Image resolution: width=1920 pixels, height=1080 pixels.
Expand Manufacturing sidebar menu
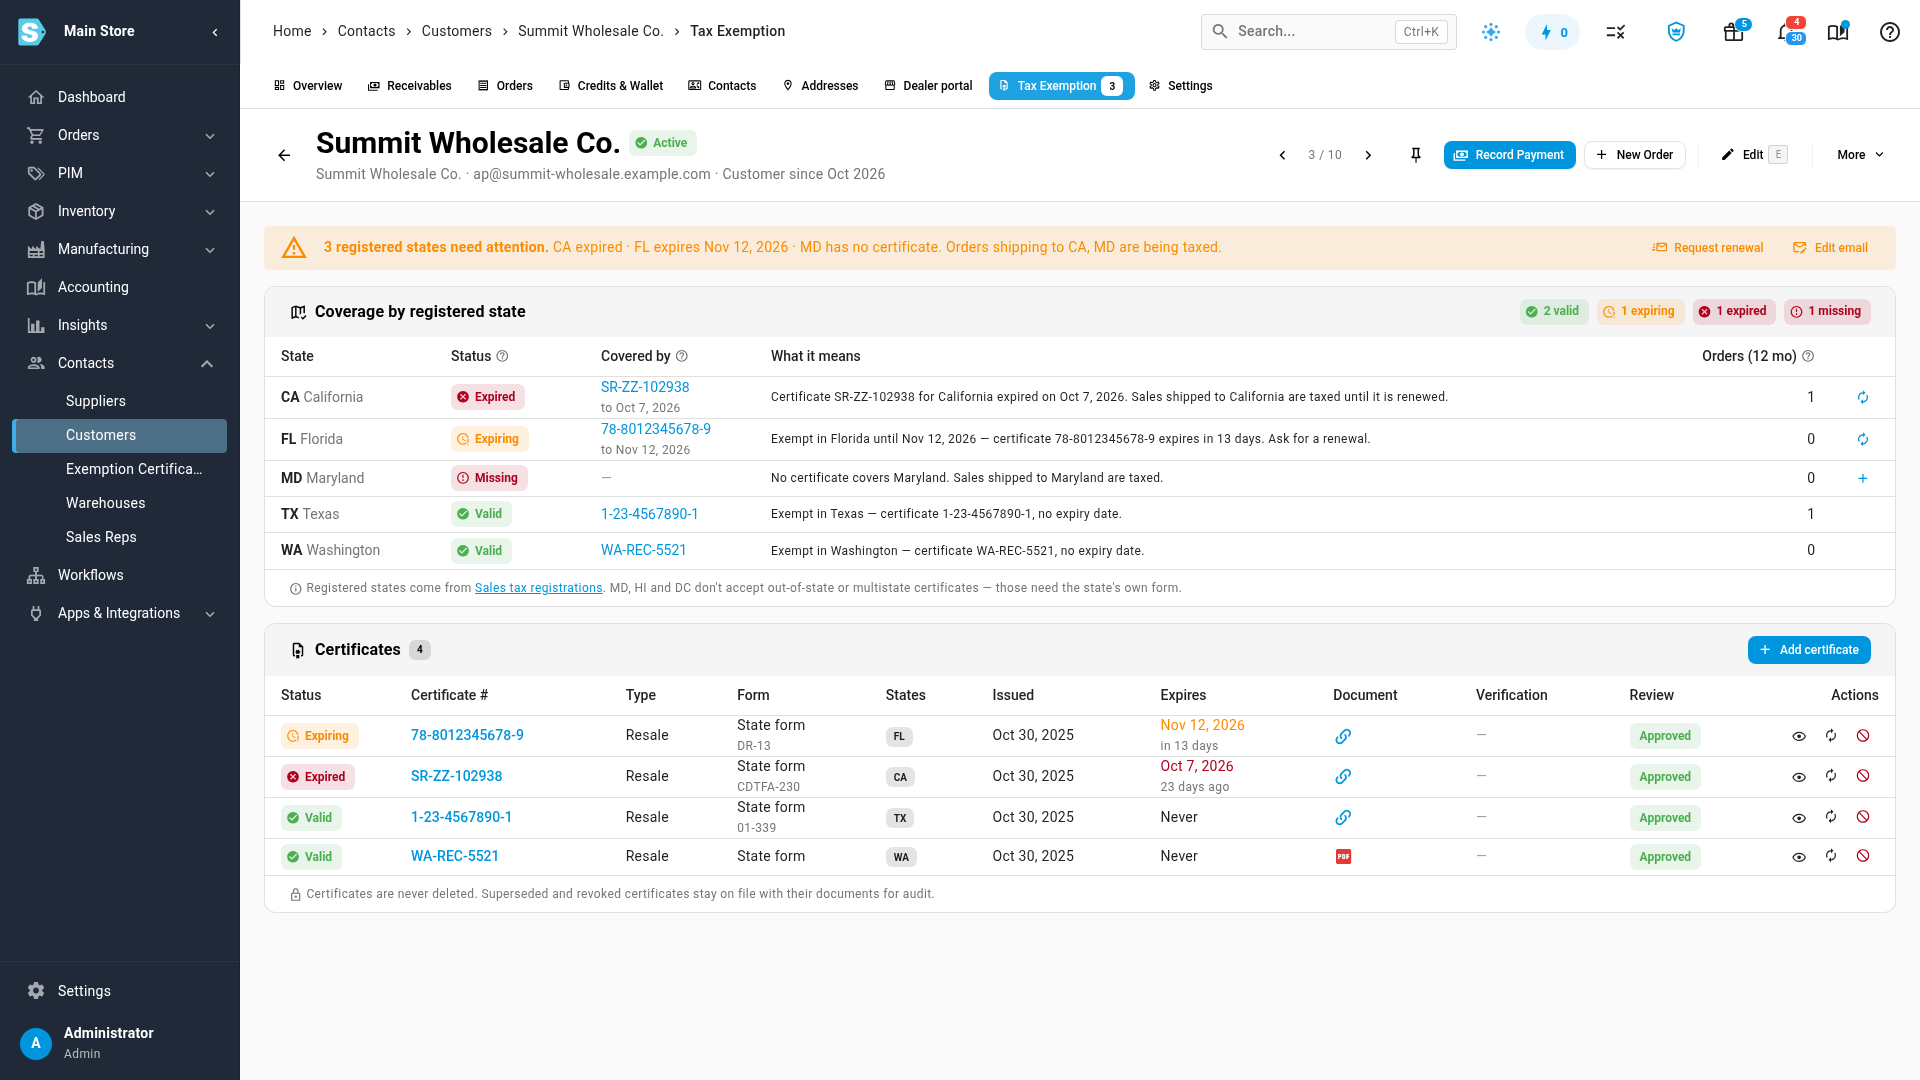[120, 249]
